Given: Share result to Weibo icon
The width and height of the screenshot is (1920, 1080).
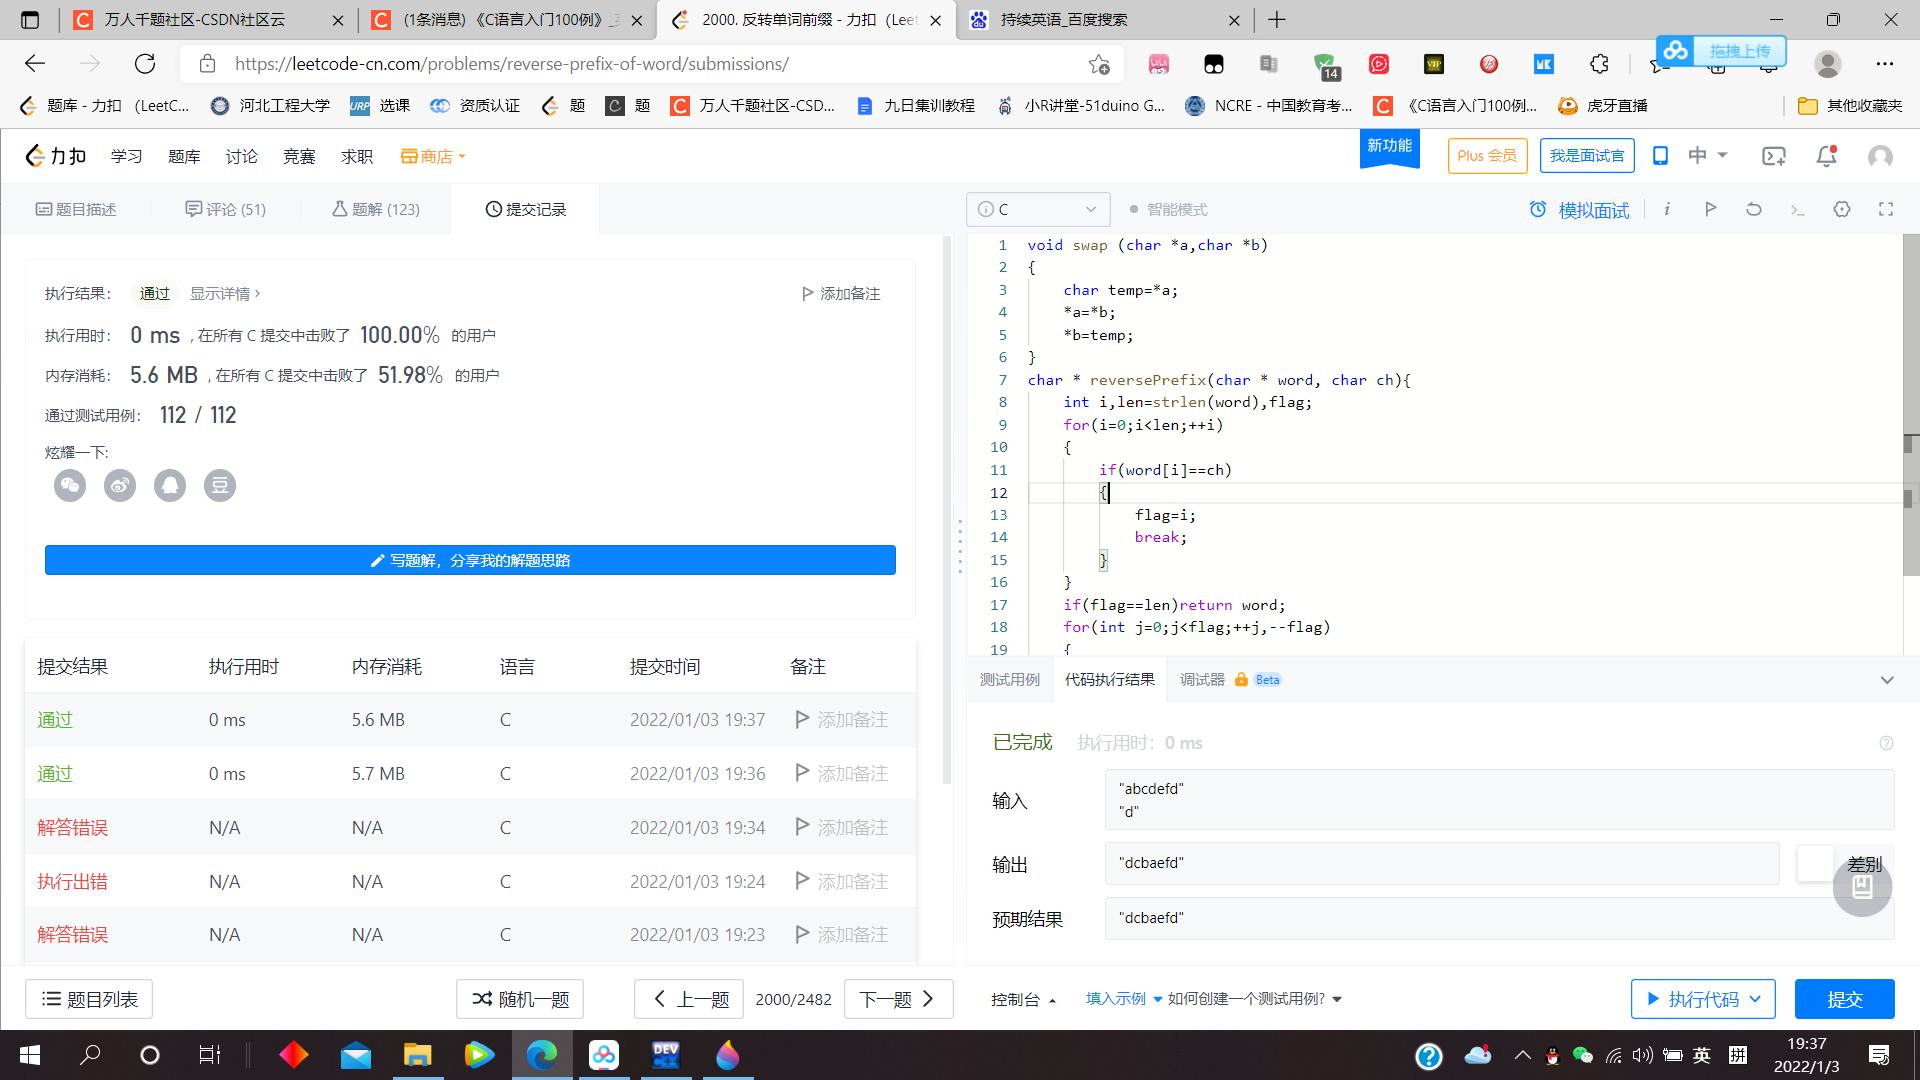Looking at the screenshot, I should click(x=120, y=486).
